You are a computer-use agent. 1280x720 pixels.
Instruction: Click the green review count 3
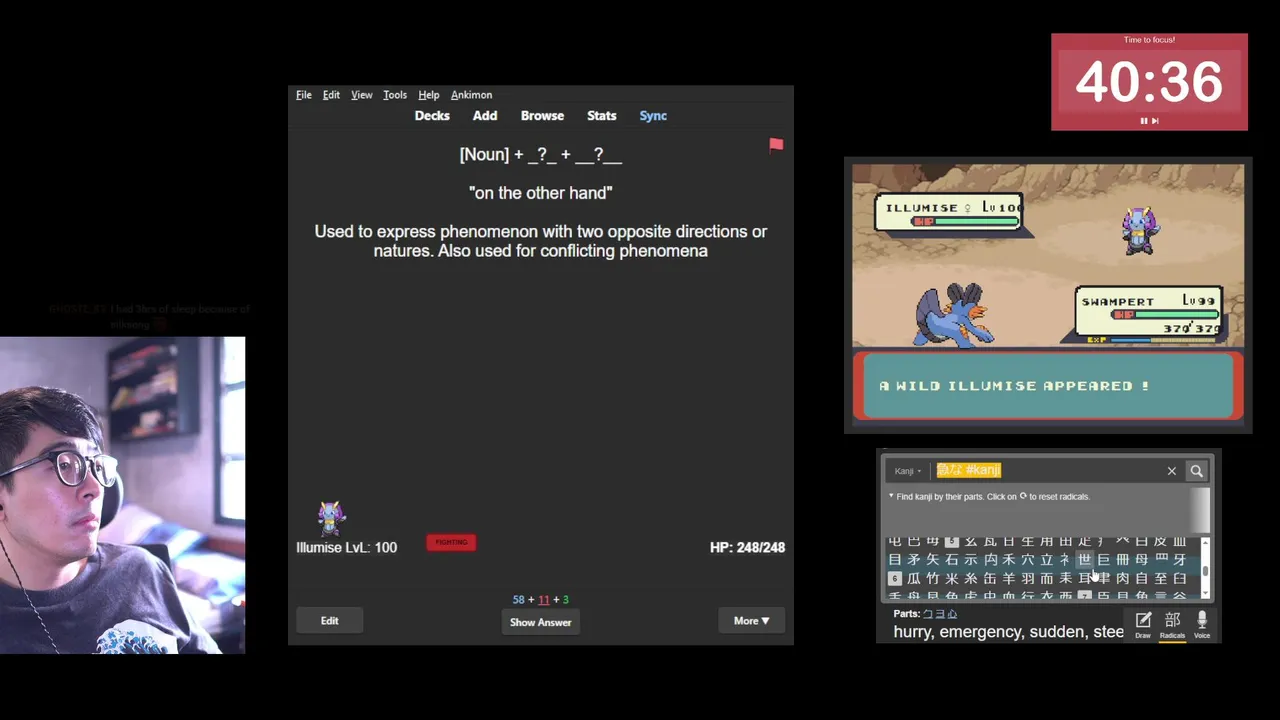pos(565,600)
